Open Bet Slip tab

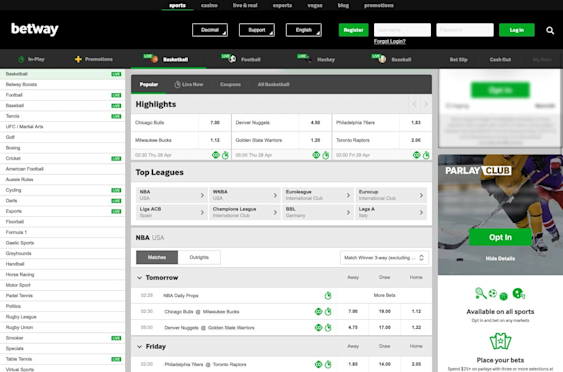pyautogui.click(x=459, y=60)
